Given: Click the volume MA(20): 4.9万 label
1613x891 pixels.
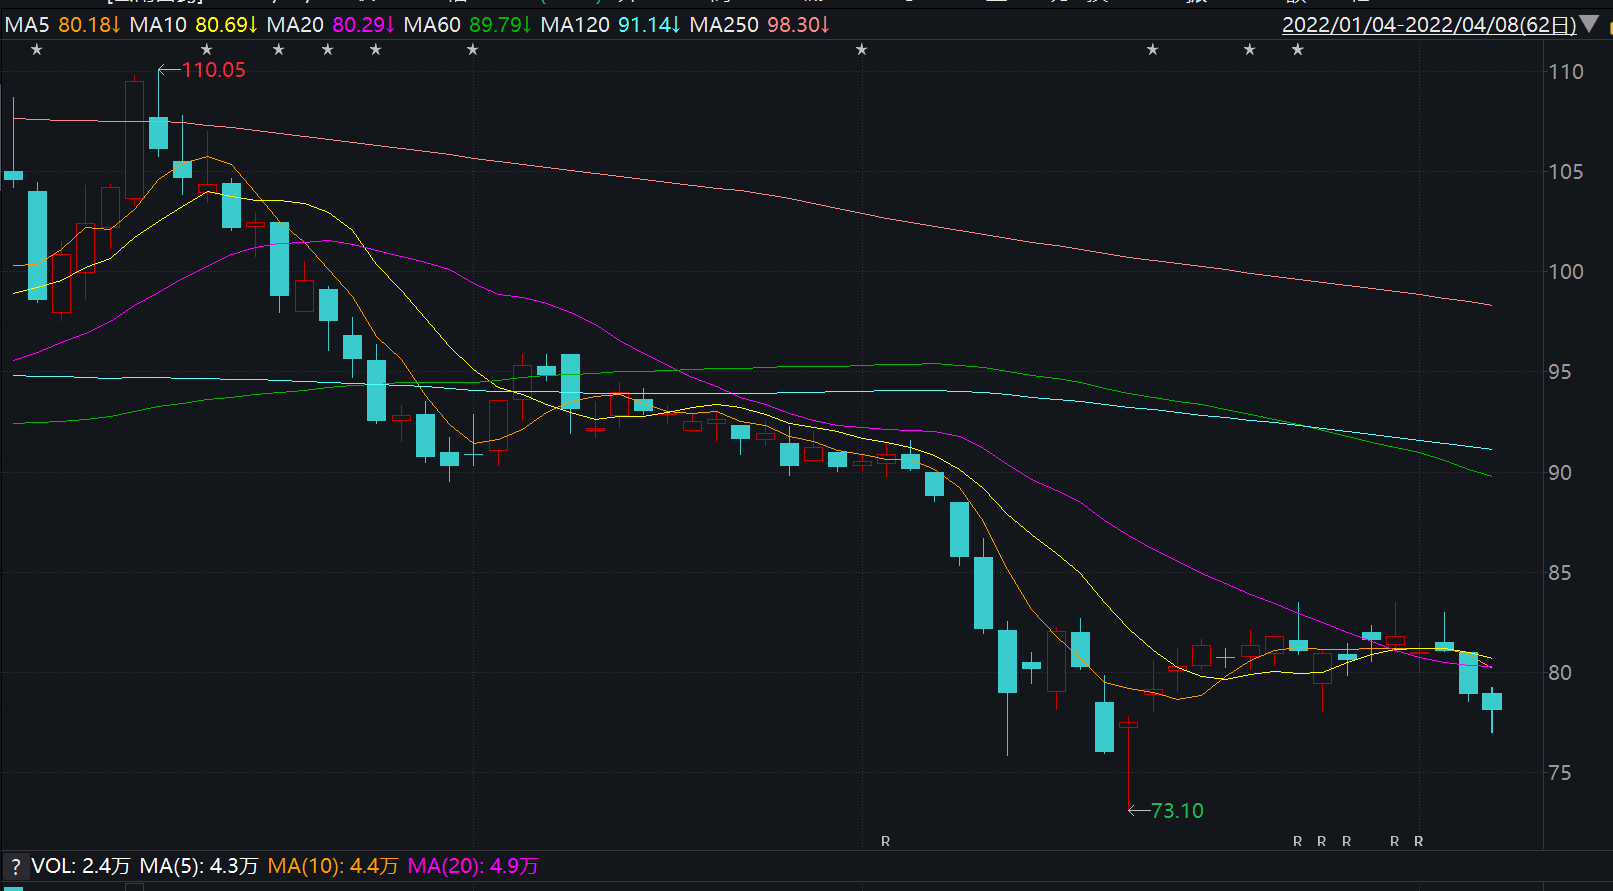Looking at the screenshot, I should click(473, 866).
